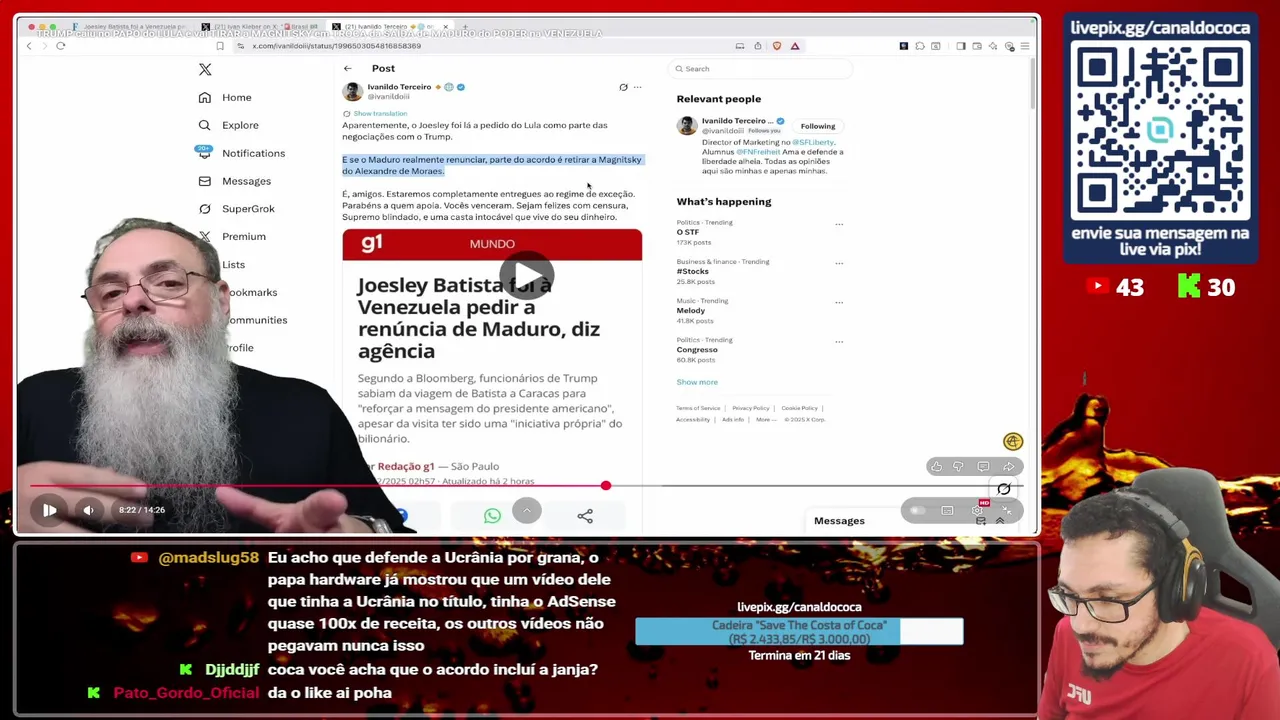Share the video with the arrow icon
Screen dimensions: 1280x720
(1008, 467)
